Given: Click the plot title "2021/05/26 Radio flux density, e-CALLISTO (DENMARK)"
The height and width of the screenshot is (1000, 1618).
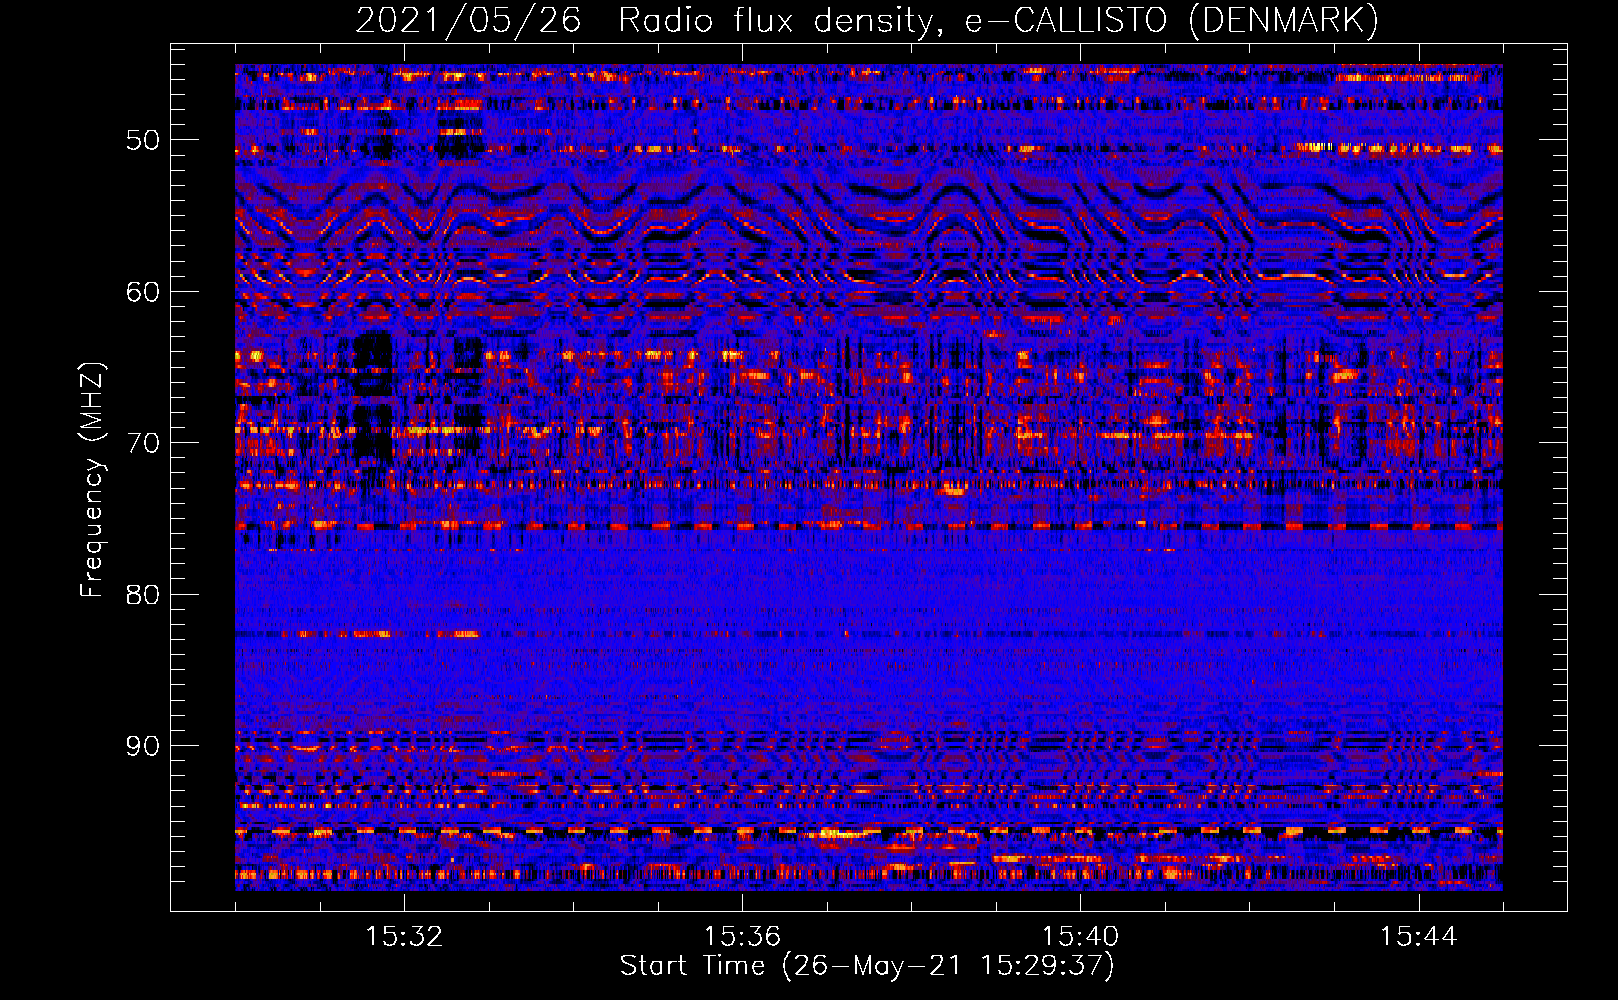Looking at the screenshot, I should click(867, 21).
